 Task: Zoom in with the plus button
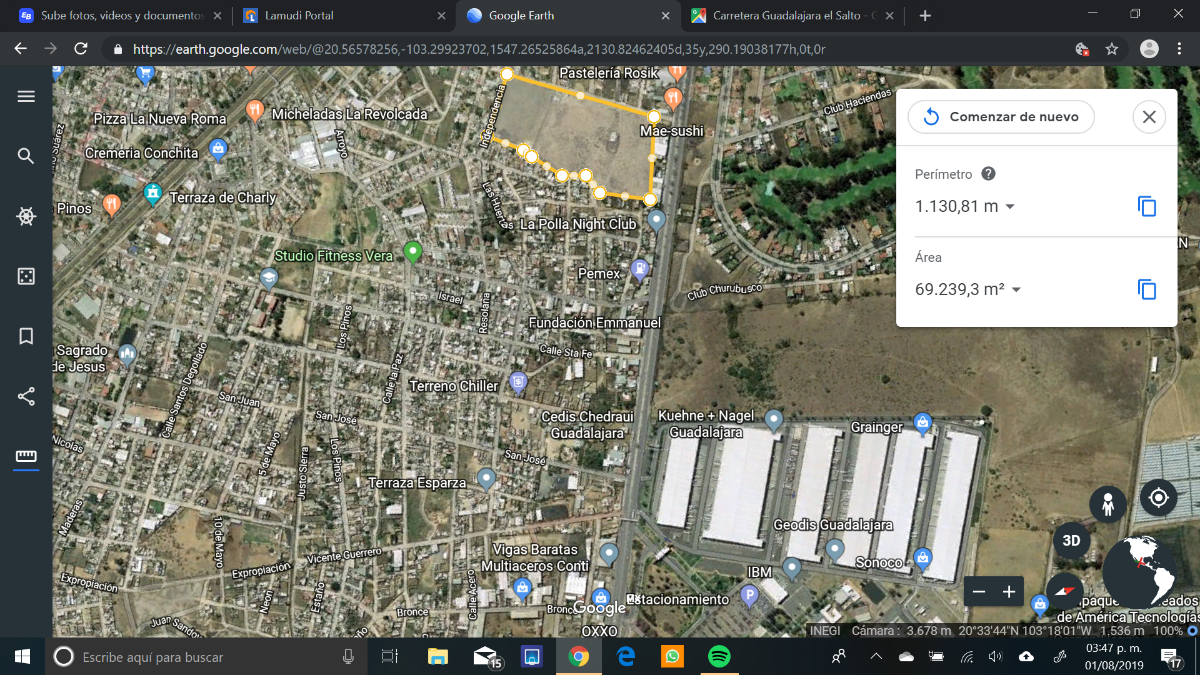(1009, 592)
